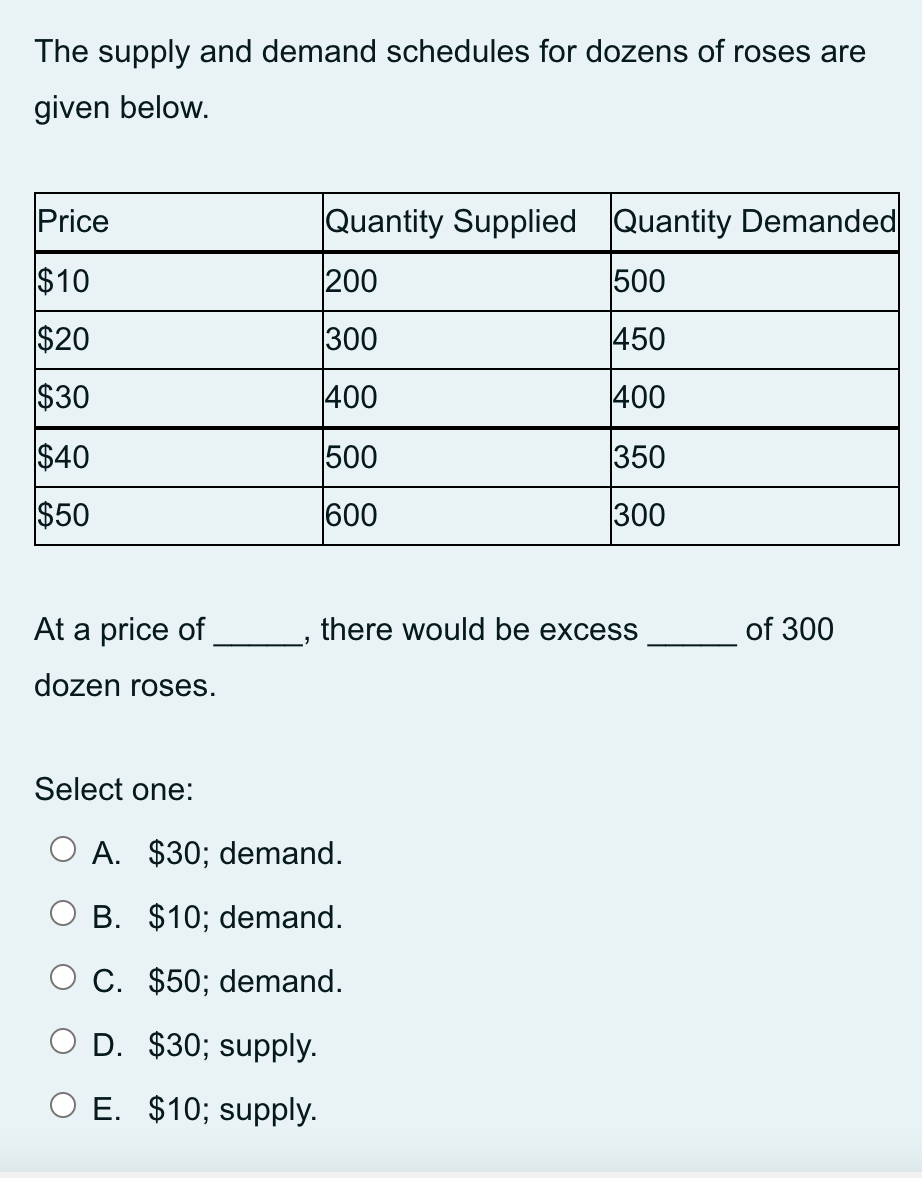Click the cell showing 200 quantity supplied

coord(350,281)
